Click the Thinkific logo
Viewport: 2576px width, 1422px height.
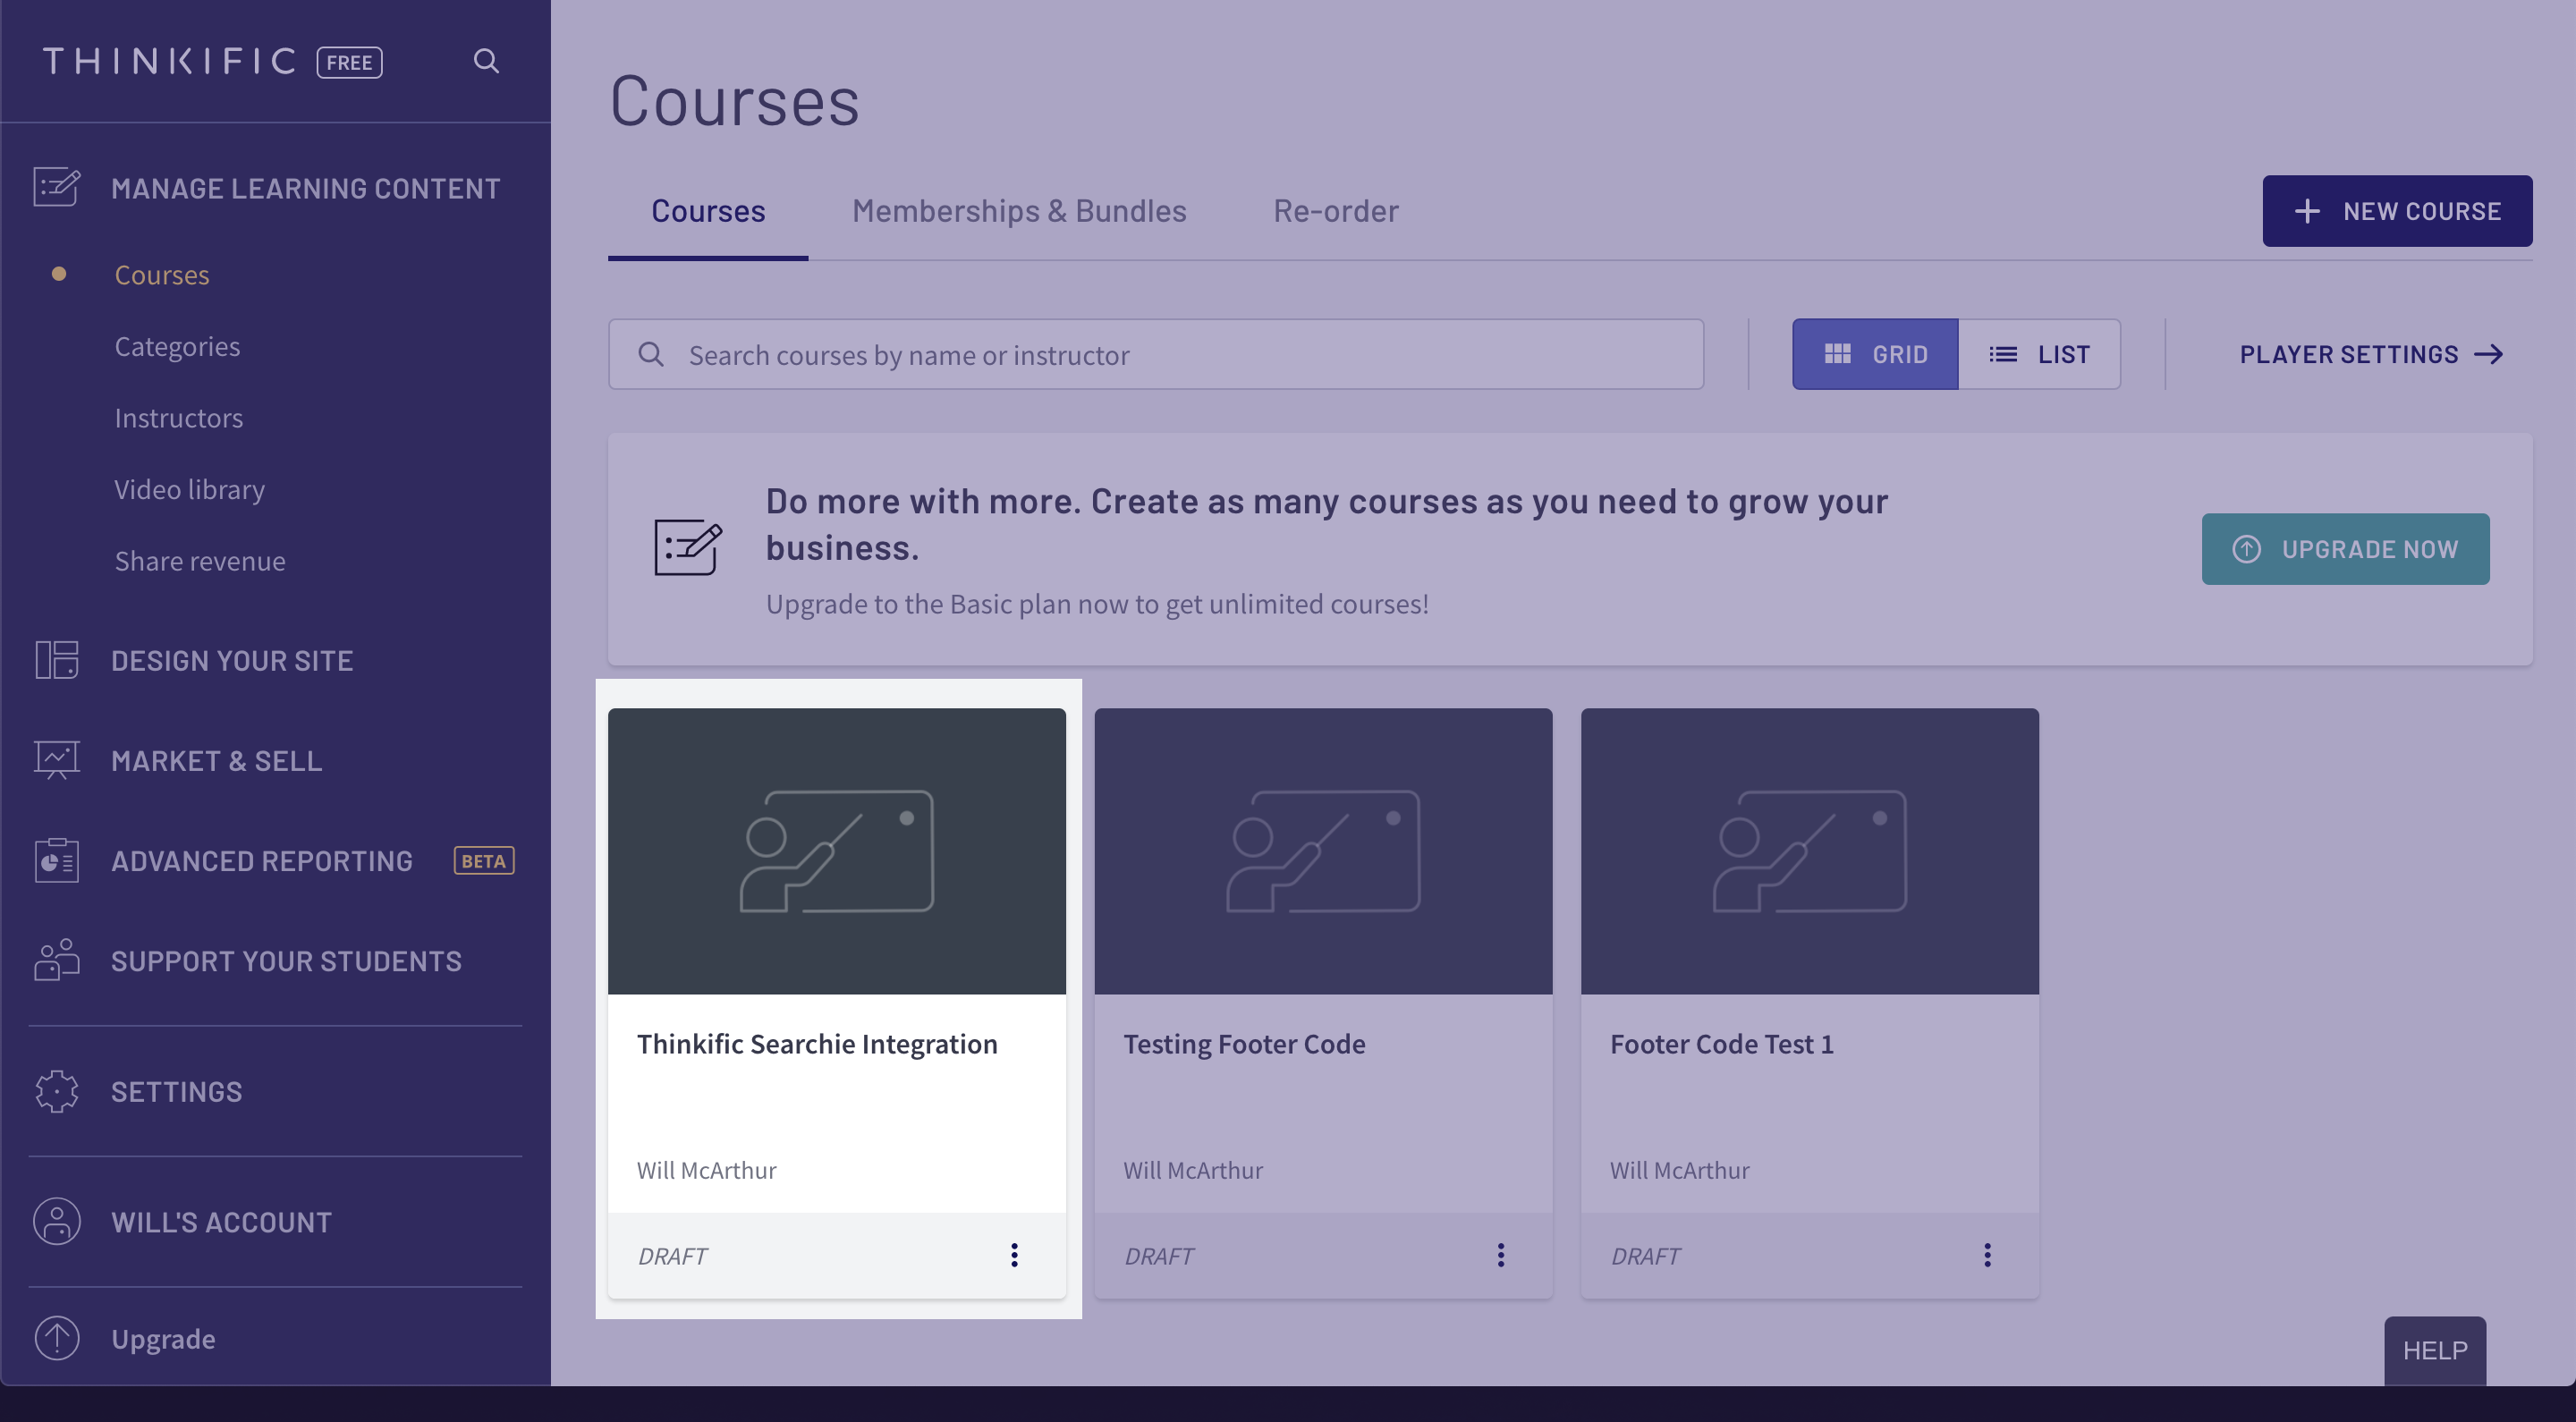pyautogui.click(x=169, y=61)
